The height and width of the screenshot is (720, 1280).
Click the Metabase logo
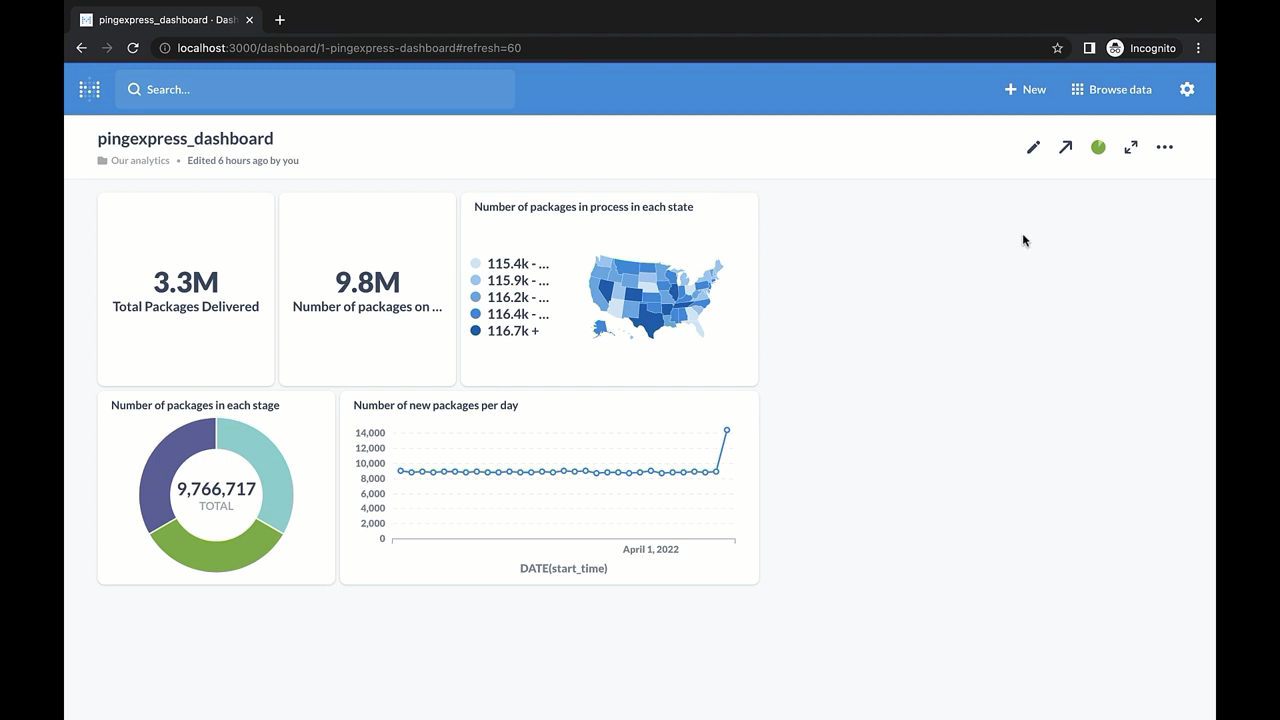coord(89,89)
